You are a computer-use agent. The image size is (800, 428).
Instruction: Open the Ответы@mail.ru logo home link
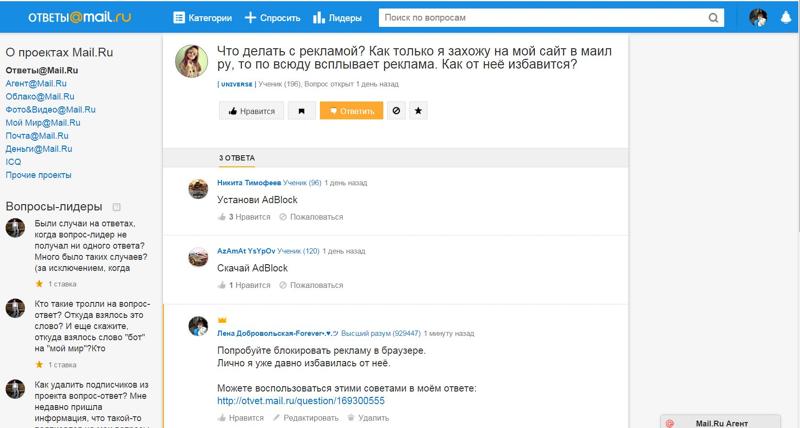(x=80, y=17)
